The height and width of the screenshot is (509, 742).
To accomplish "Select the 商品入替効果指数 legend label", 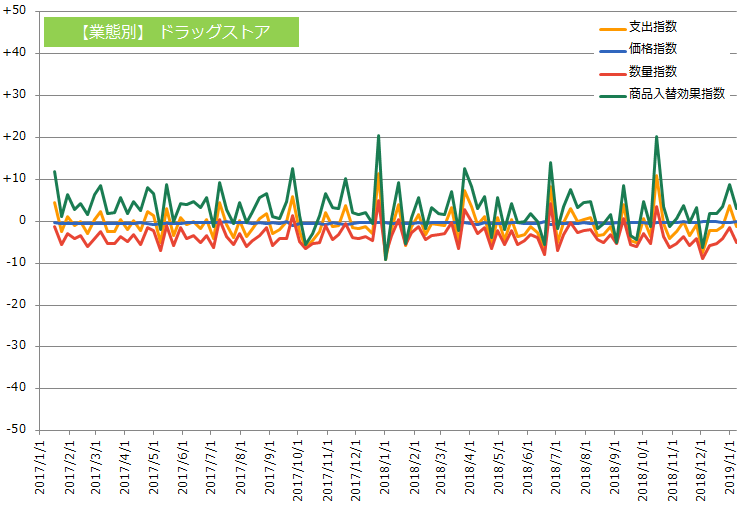I will [x=677, y=94].
